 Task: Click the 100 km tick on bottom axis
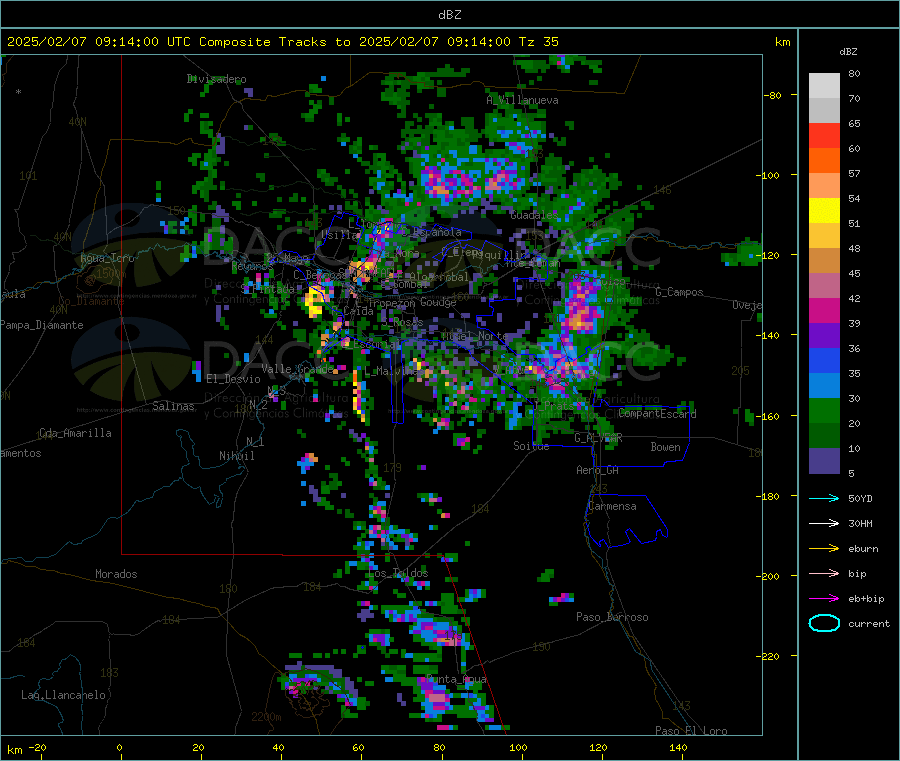[x=518, y=747]
